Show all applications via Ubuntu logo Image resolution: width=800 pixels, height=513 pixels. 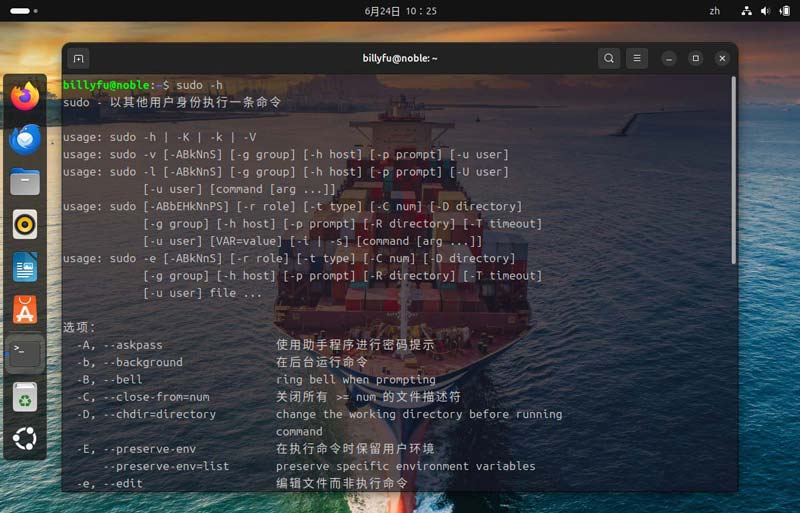[25, 438]
